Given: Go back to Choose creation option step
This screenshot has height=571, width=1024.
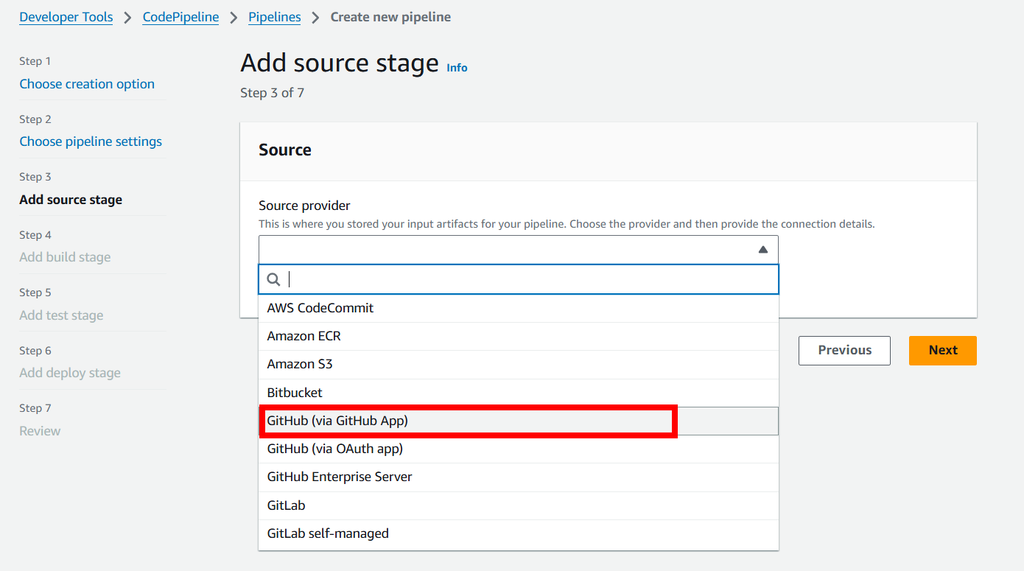Looking at the screenshot, I should 87,84.
